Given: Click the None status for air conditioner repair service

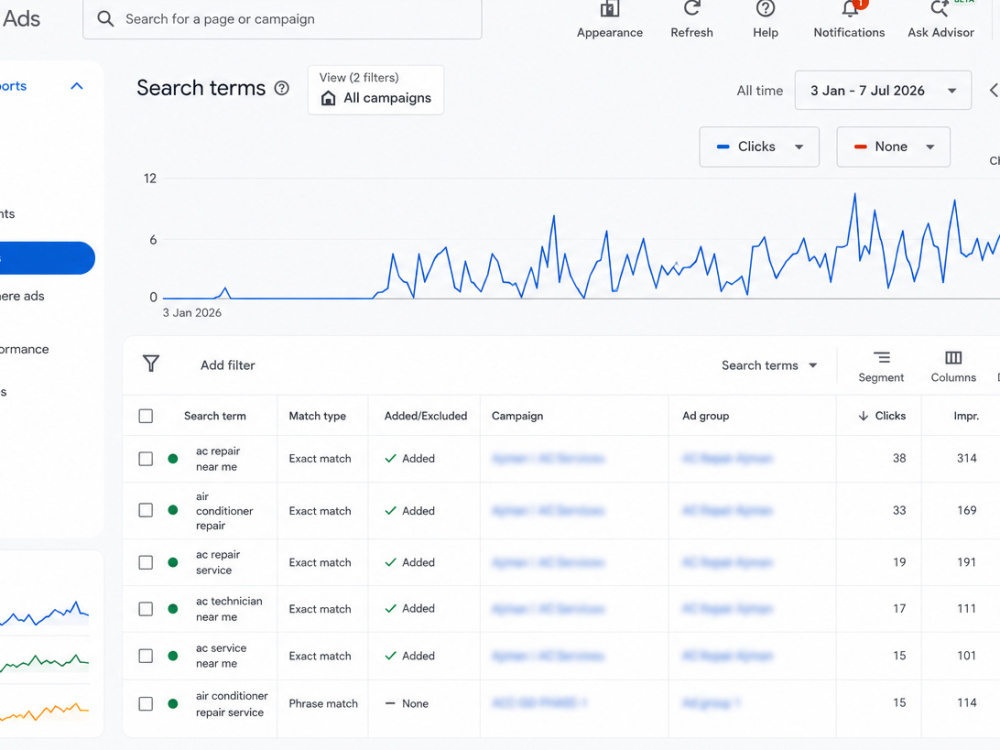Looking at the screenshot, I should pyautogui.click(x=407, y=703).
